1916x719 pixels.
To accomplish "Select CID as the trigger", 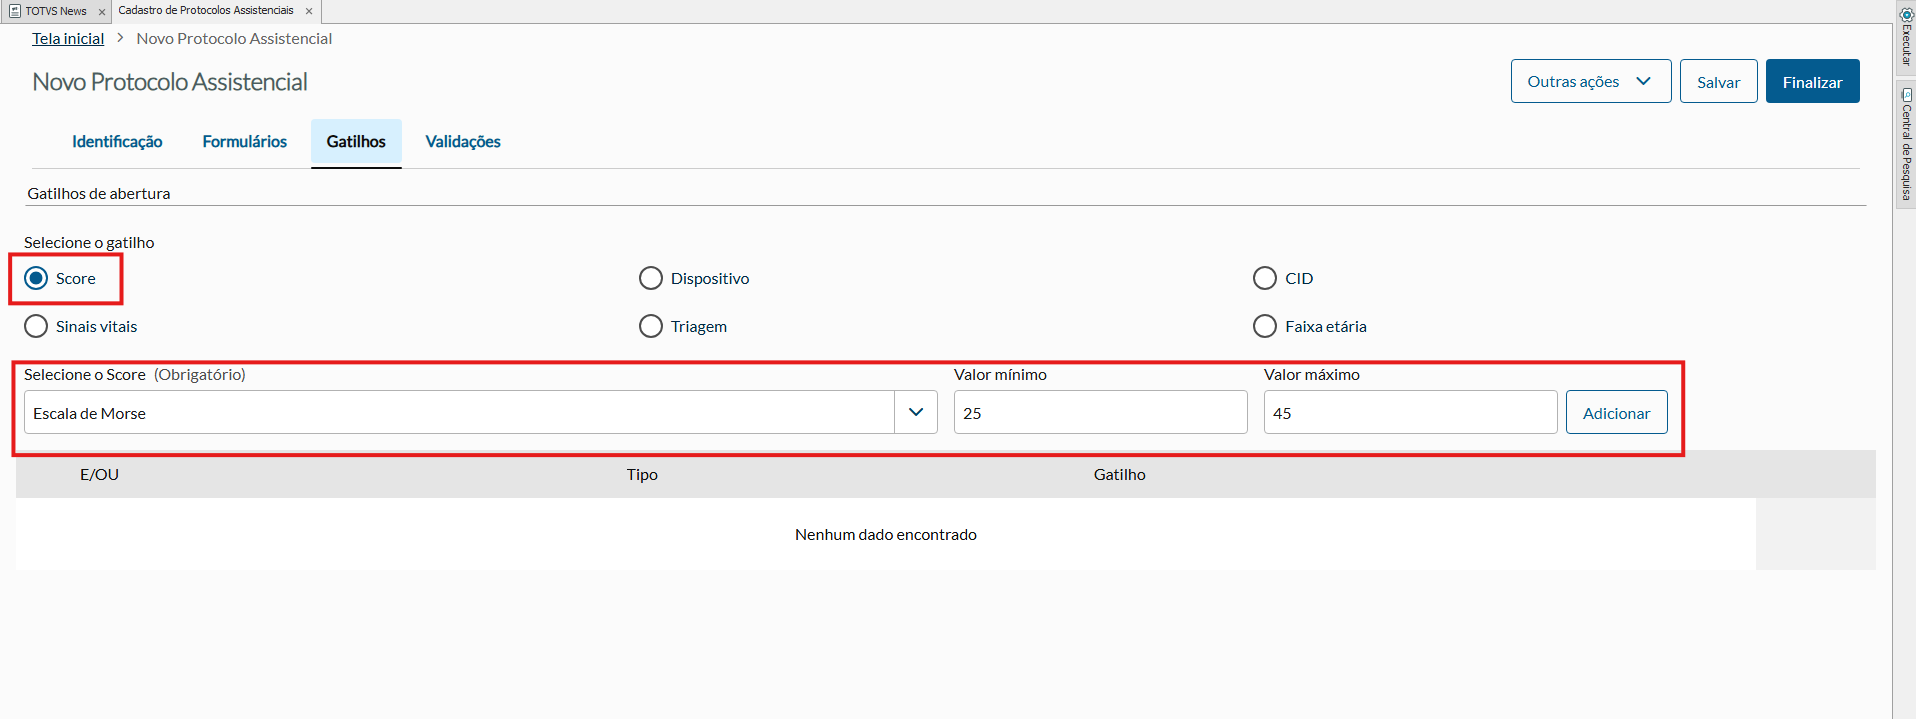I will [x=1265, y=278].
